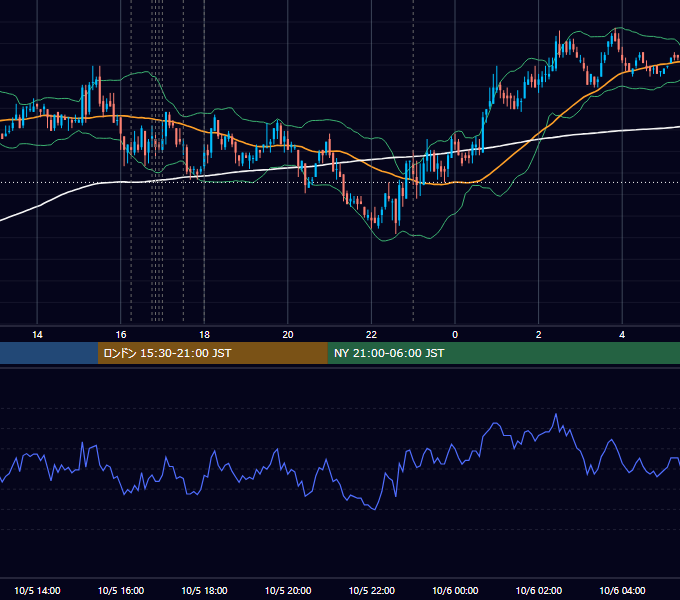680x600 pixels.
Task: Click the 10/6 00:00 time label
Action: [x=455, y=590]
